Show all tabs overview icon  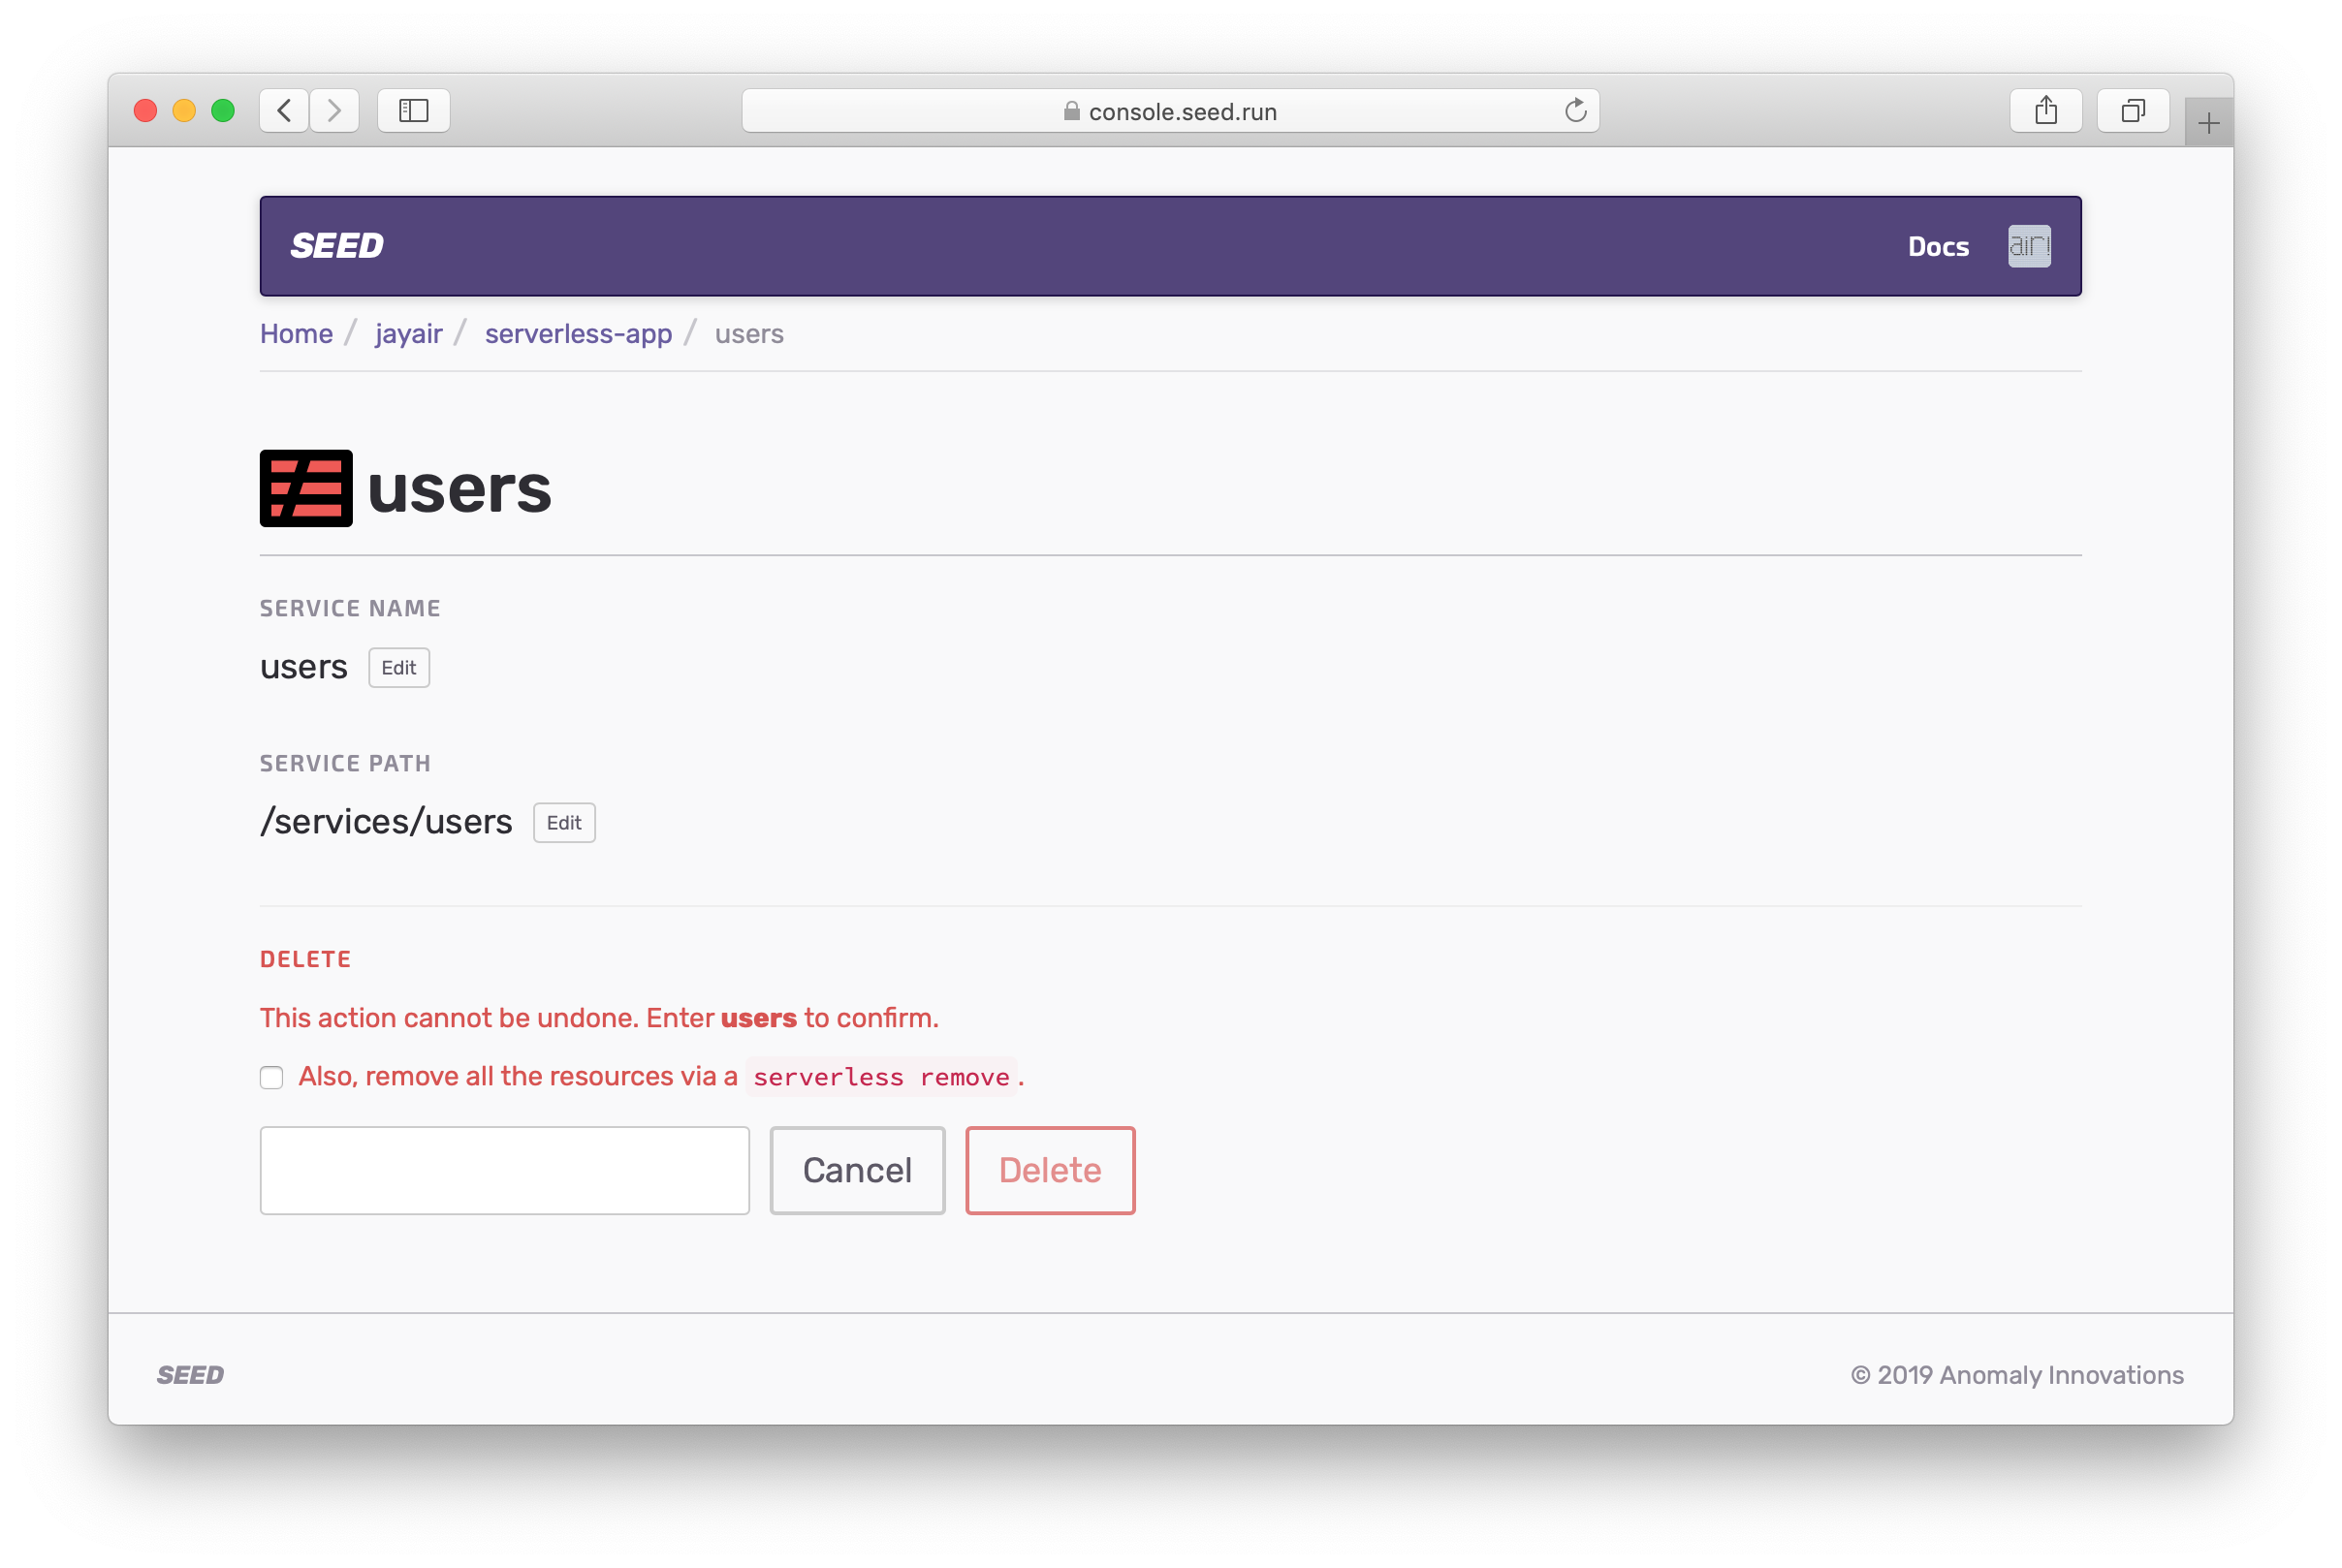click(2132, 110)
